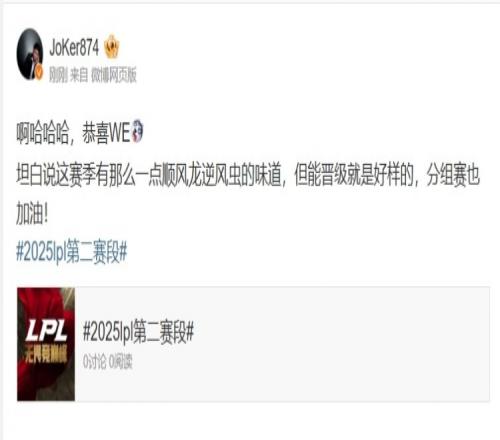Click the 加油! text line
500x440 pixels.
32,214
